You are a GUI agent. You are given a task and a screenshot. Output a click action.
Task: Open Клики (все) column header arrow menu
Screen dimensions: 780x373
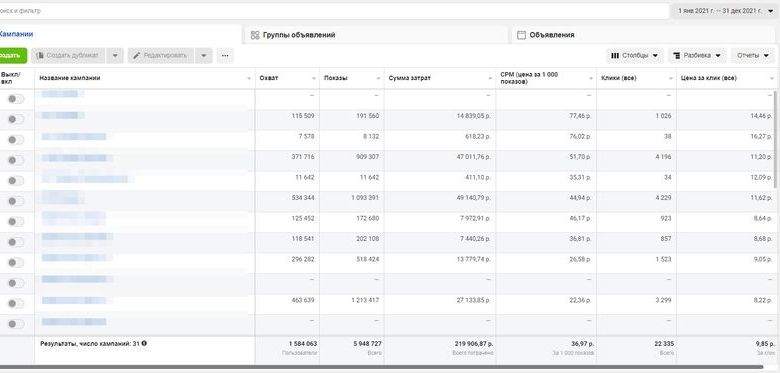pyautogui.click(x=672, y=79)
